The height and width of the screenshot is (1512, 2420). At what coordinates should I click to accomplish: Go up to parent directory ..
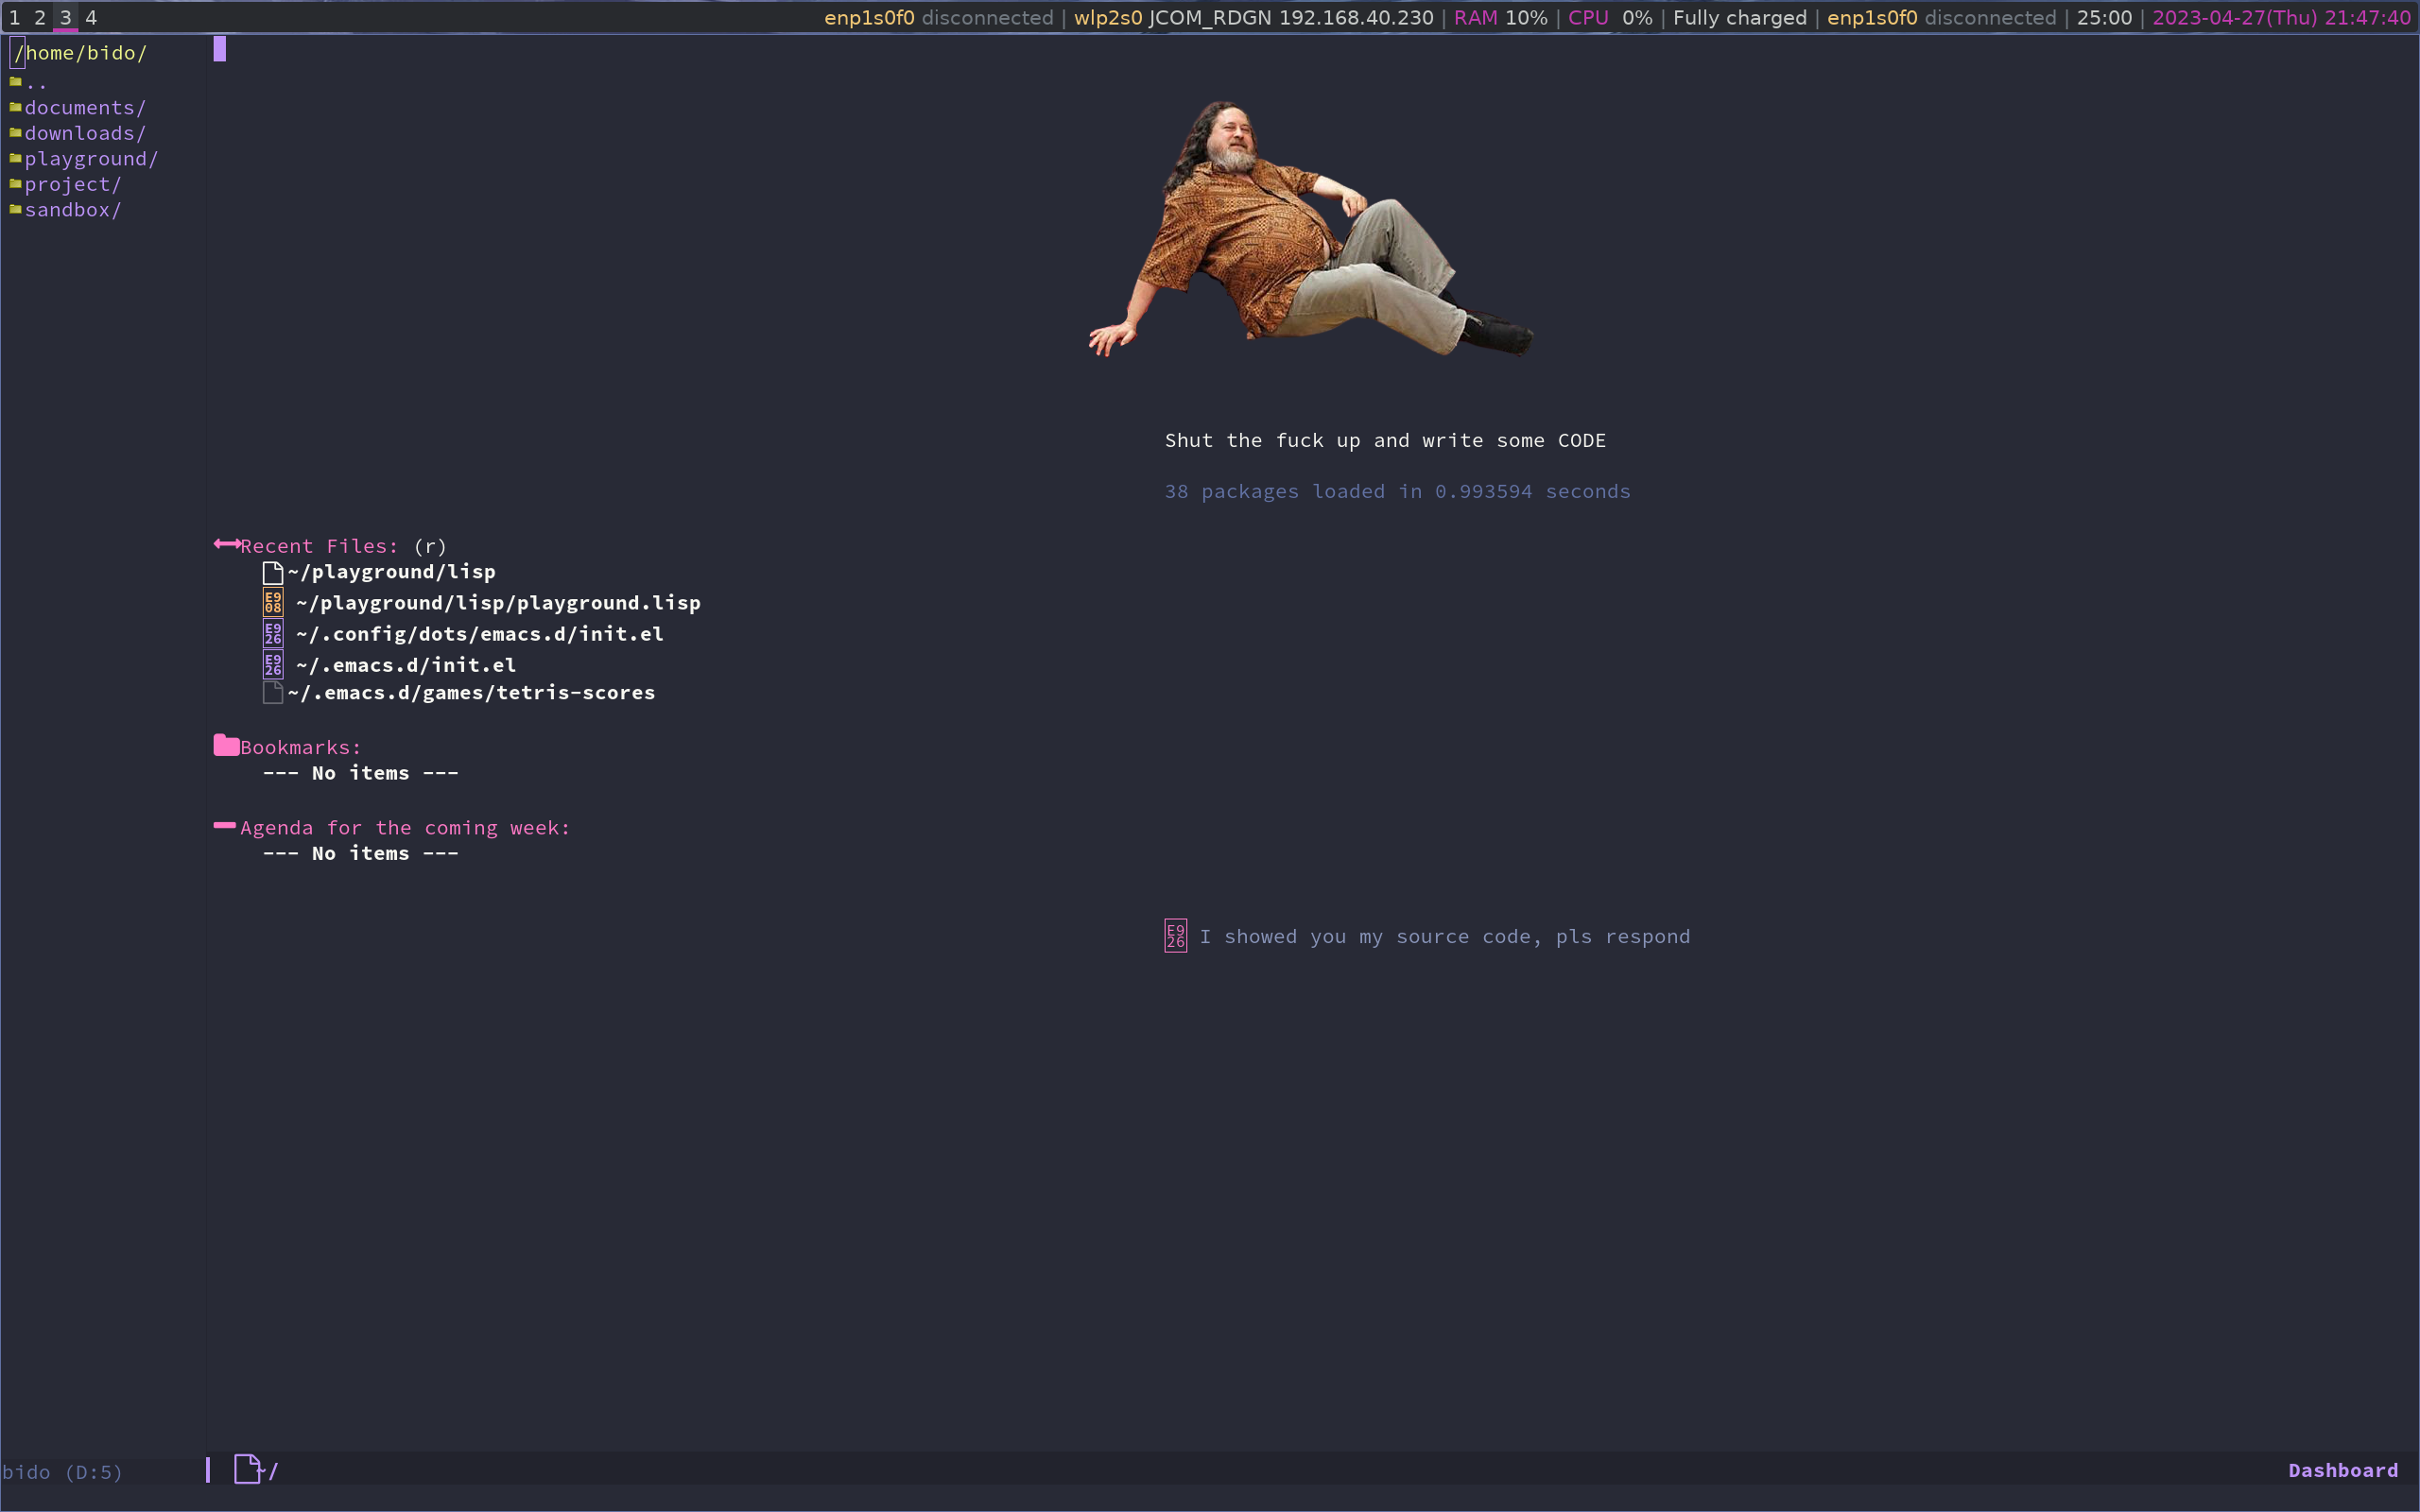[36, 83]
